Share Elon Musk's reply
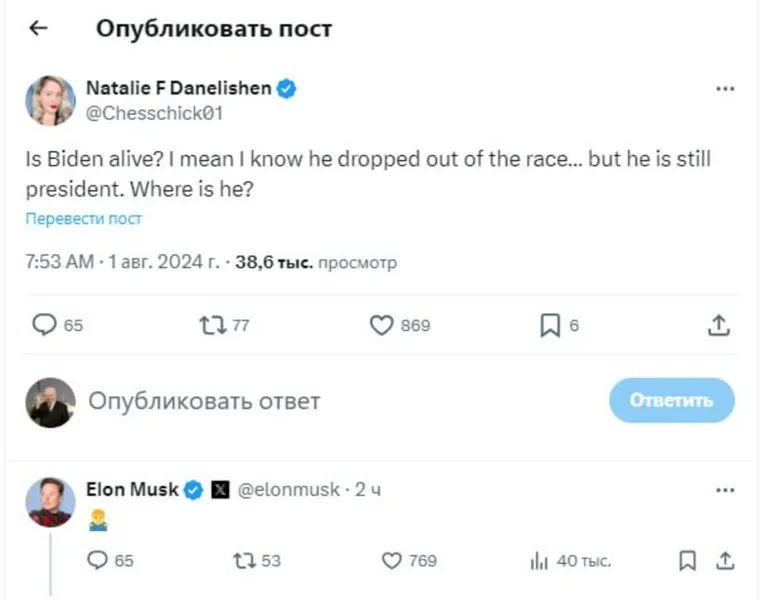Screen dimensions: 760x600 (x=725, y=561)
